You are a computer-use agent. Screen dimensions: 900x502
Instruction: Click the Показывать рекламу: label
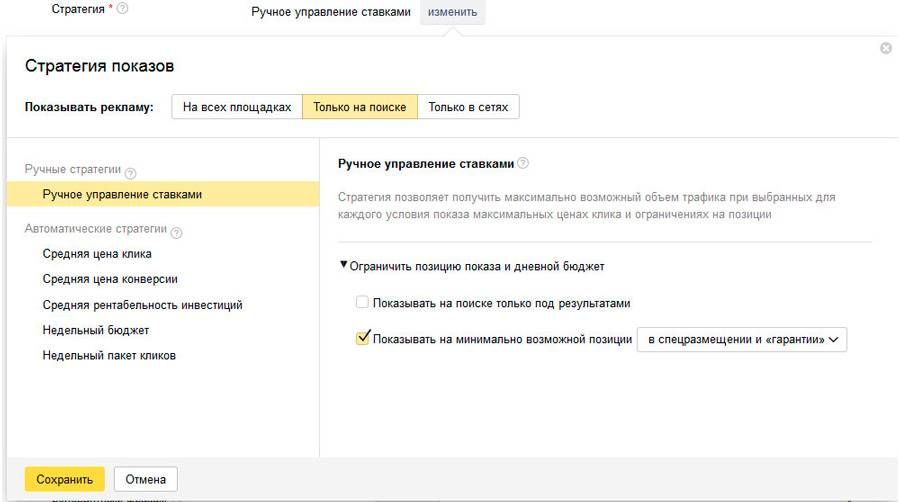[x=89, y=107]
